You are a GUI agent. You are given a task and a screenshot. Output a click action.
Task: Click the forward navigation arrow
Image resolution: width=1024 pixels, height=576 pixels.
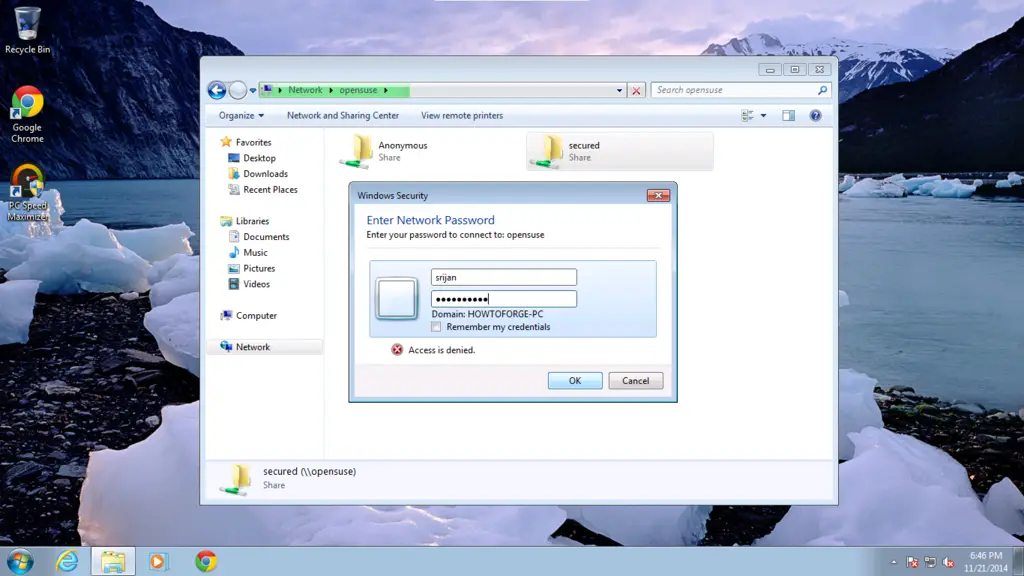[x=238, y=90]
